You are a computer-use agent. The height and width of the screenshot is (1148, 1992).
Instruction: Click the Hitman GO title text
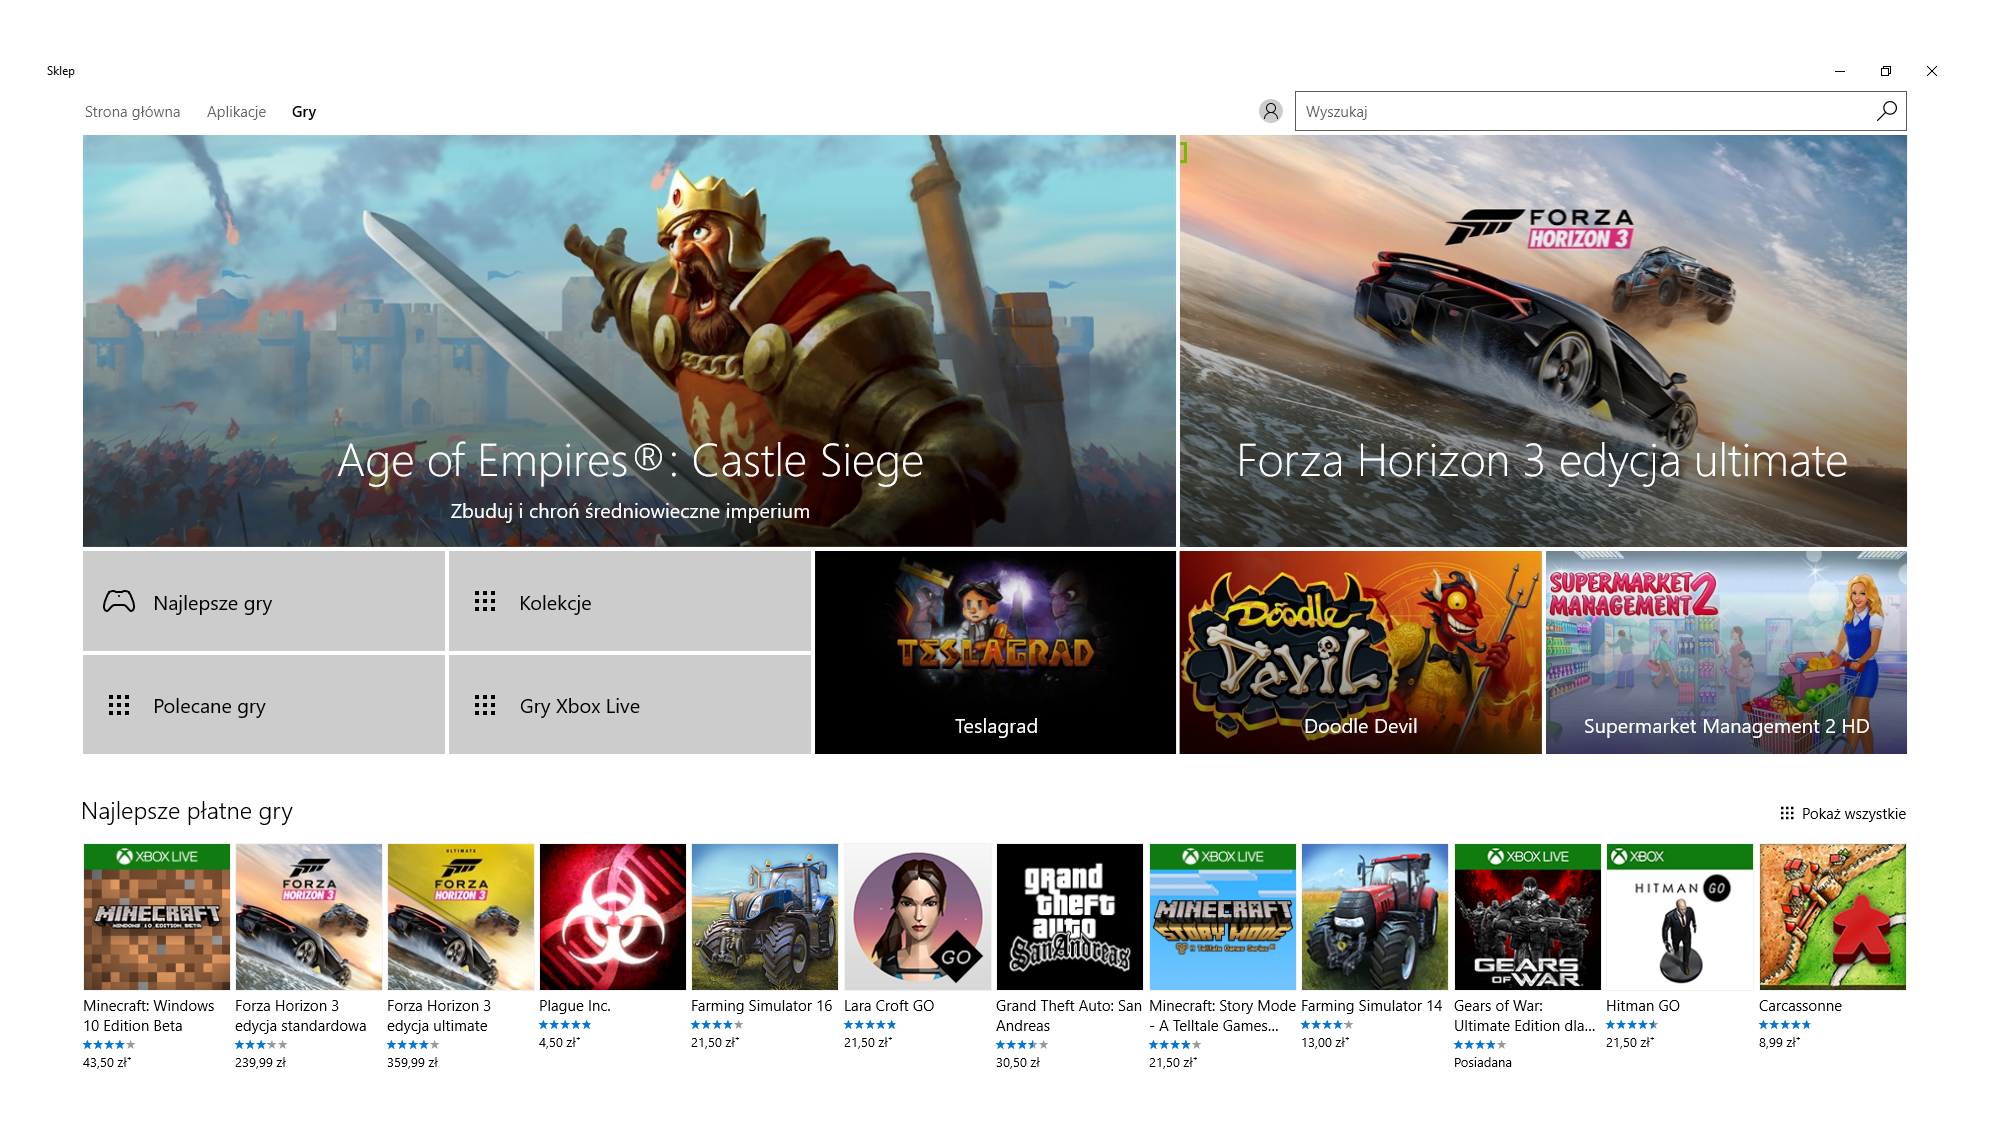pos(1643,1006)
